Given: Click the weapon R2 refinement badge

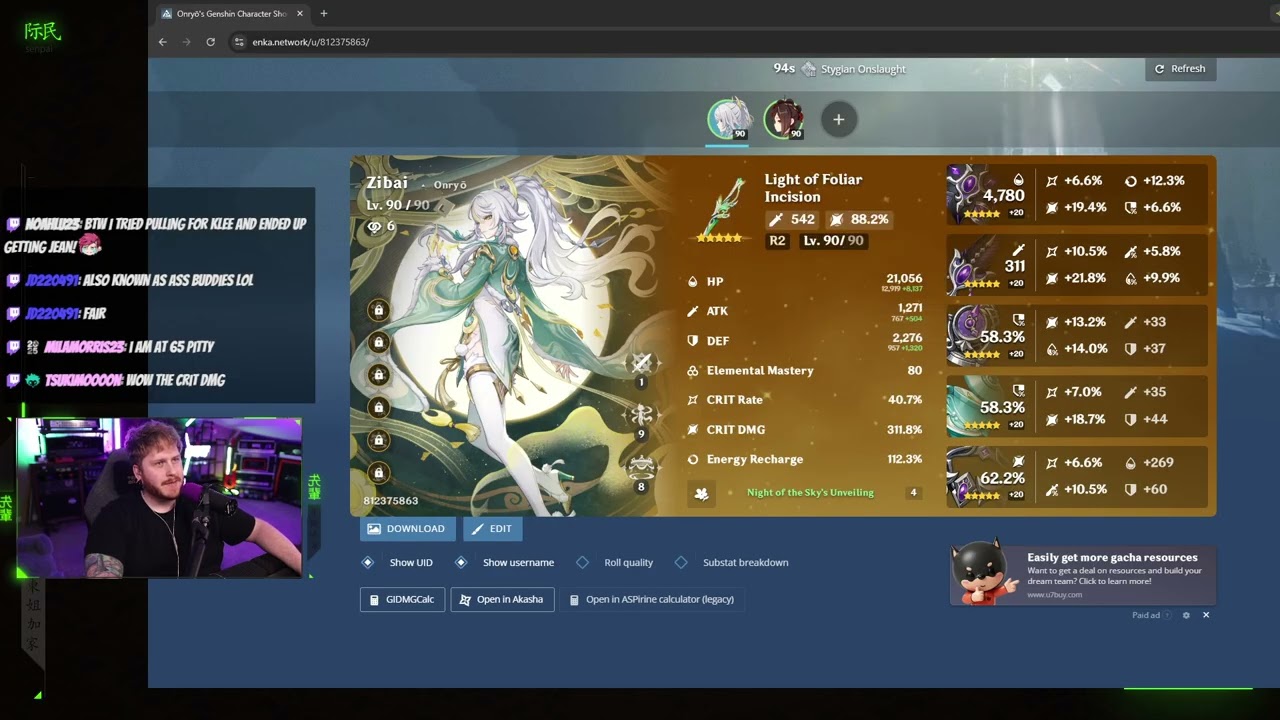Looking at the screenshot, I should click(x=777, y=241).
